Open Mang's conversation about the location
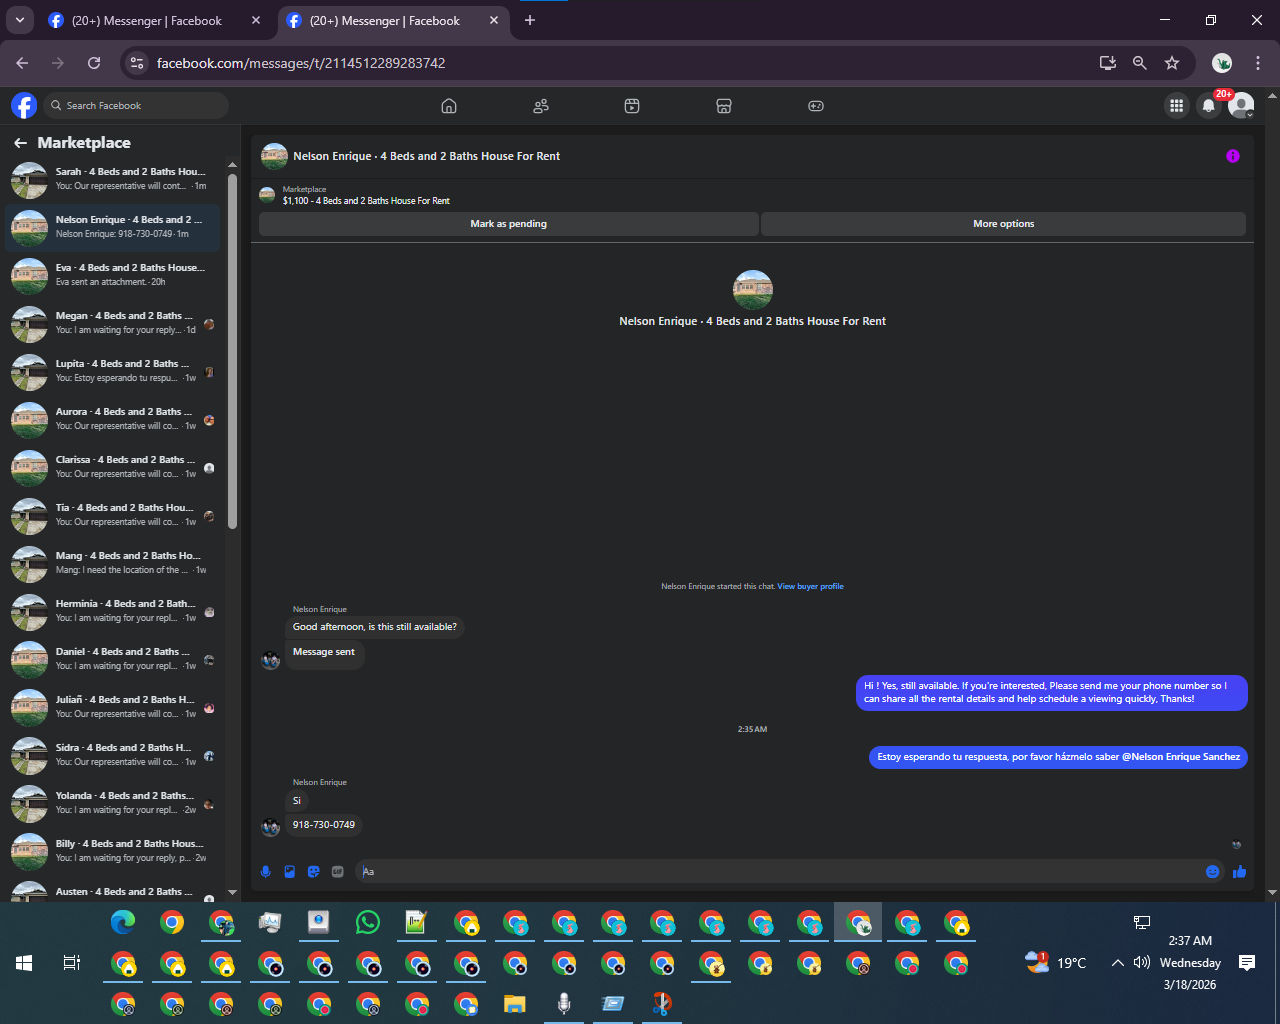Viewport: 1280px width, 1024px height. click(x=112, y=564)
